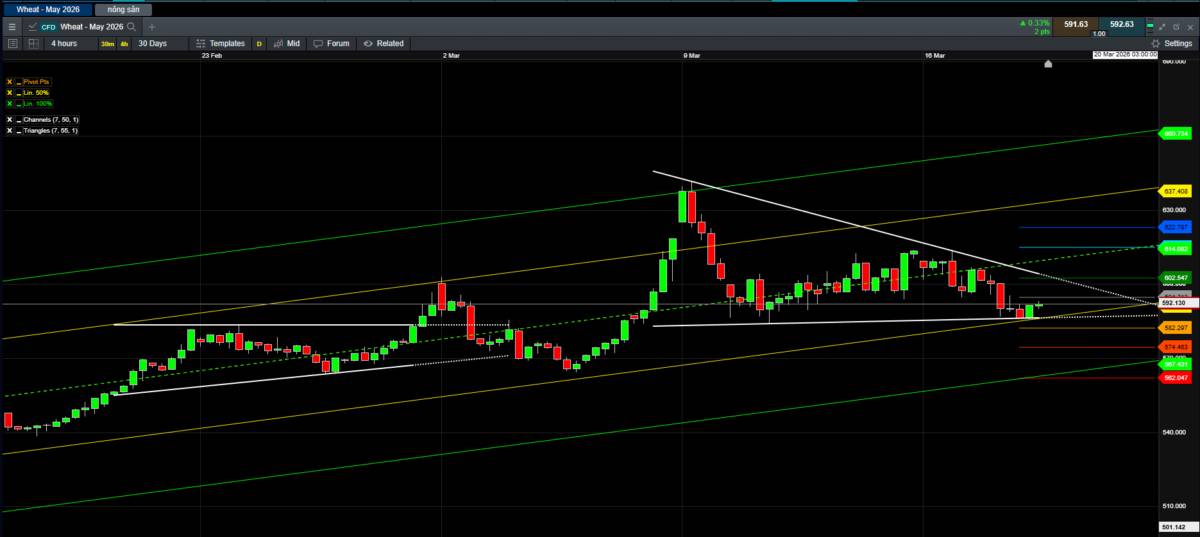Toggle visibility of Pivot Pts overlay
Screen dimensions: 1200x537
click(x=19, y=82)
